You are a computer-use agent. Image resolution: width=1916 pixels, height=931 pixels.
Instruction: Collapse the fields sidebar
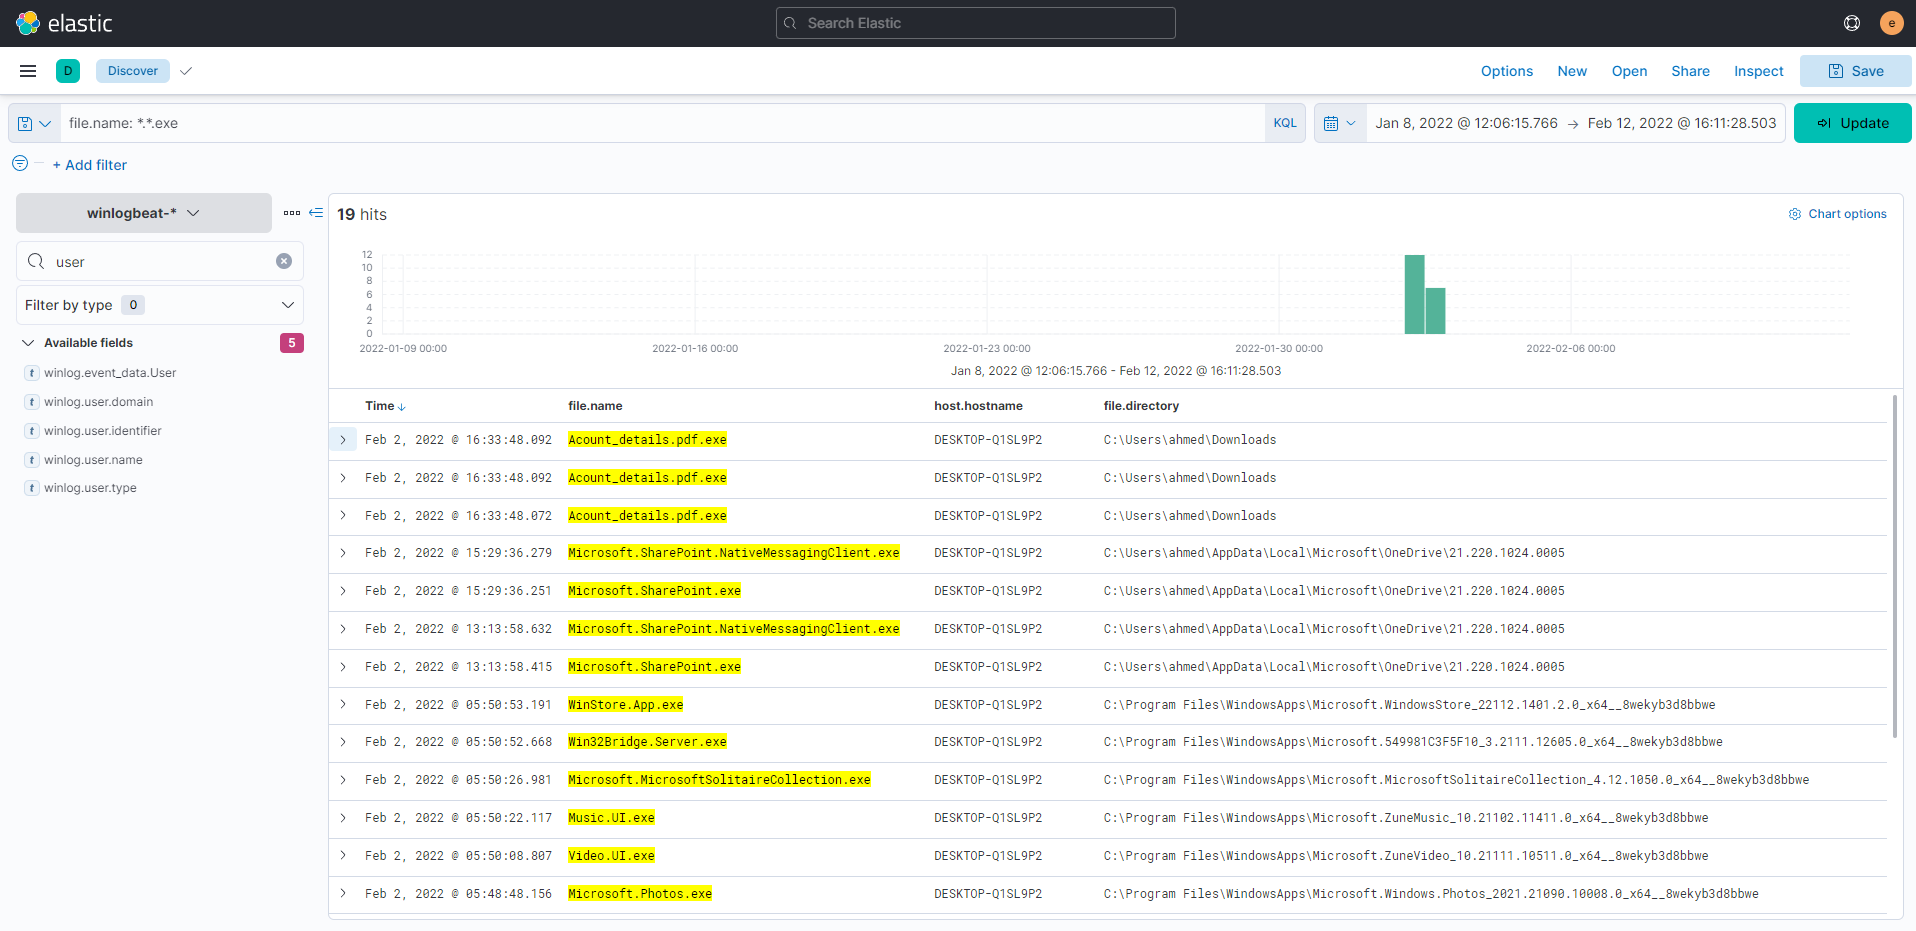pos(316,213)
